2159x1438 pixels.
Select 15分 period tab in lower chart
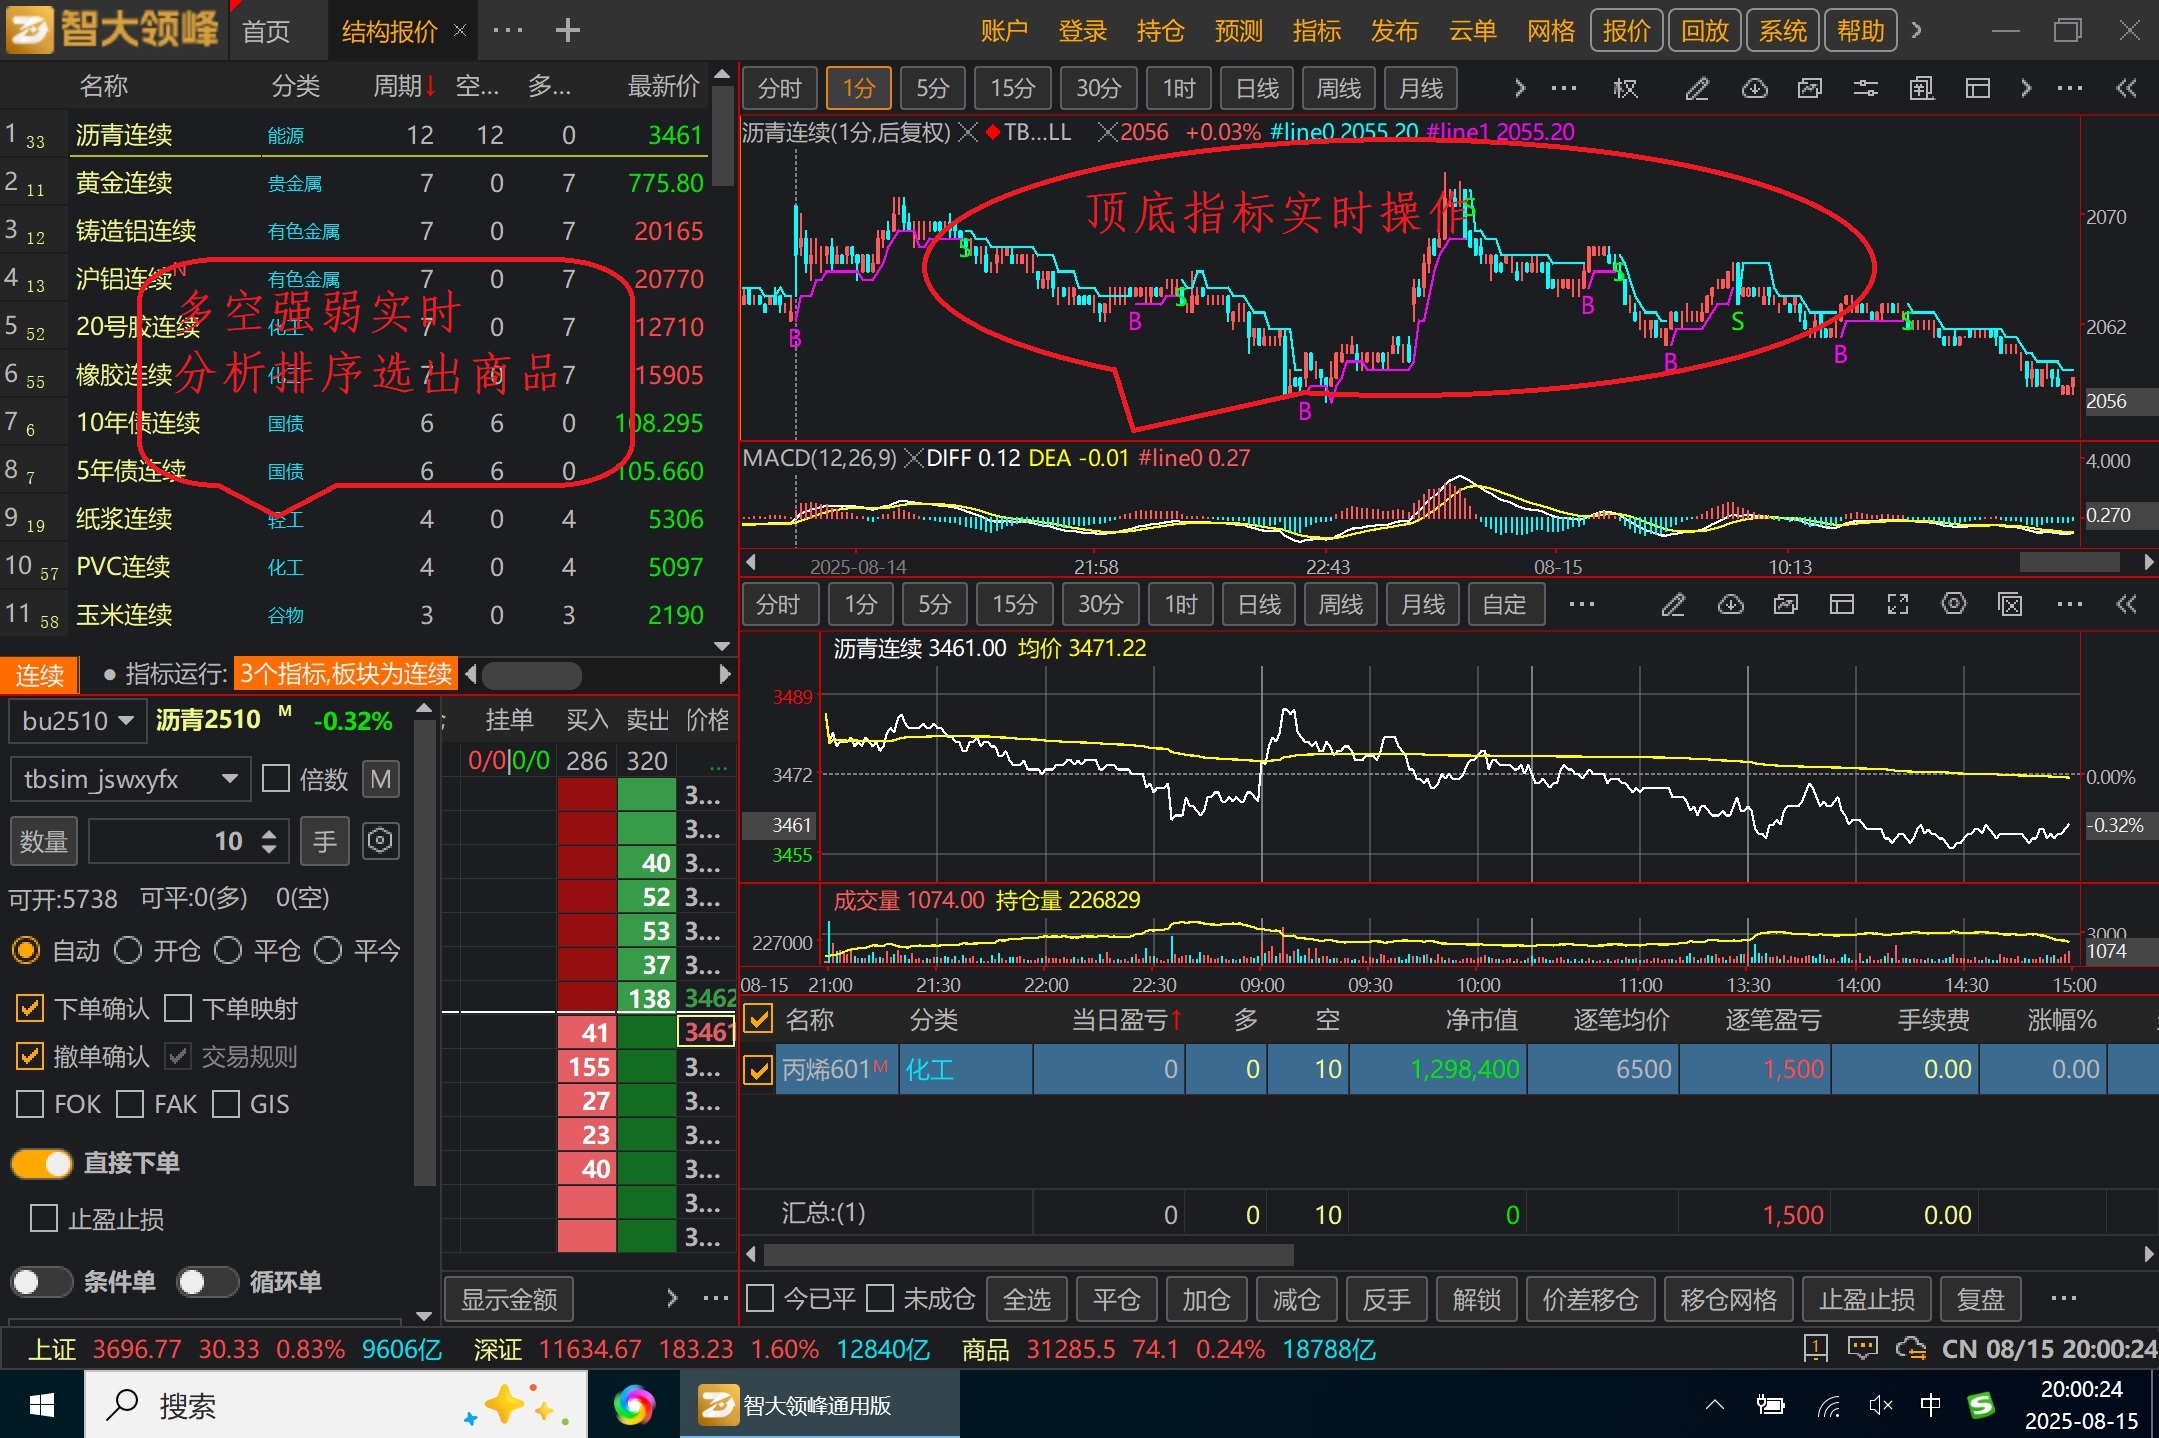(x=1014, y=605)
